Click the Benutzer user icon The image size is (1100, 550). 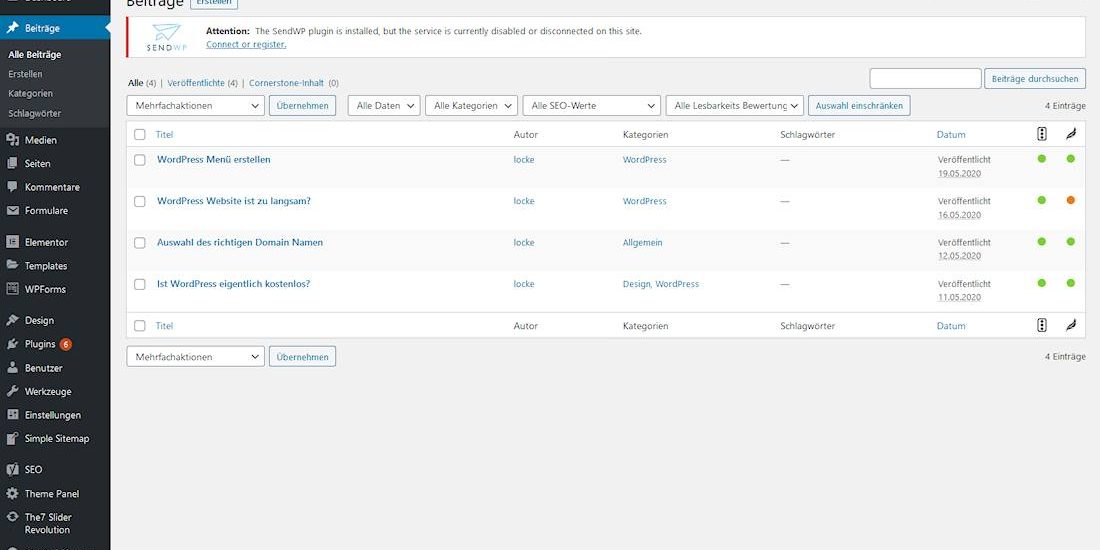(x=12, y=368)
